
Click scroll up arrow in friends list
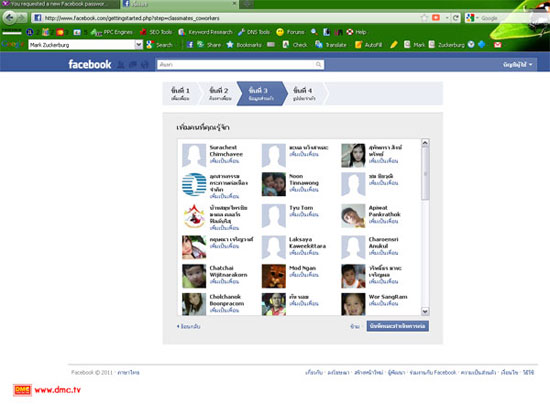point(425,143)
